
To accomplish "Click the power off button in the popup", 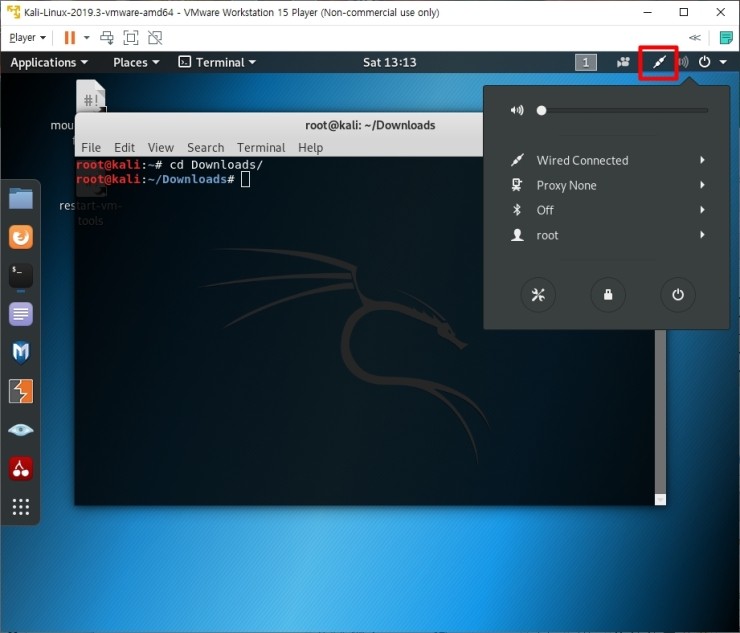I will tap(678, 295).
